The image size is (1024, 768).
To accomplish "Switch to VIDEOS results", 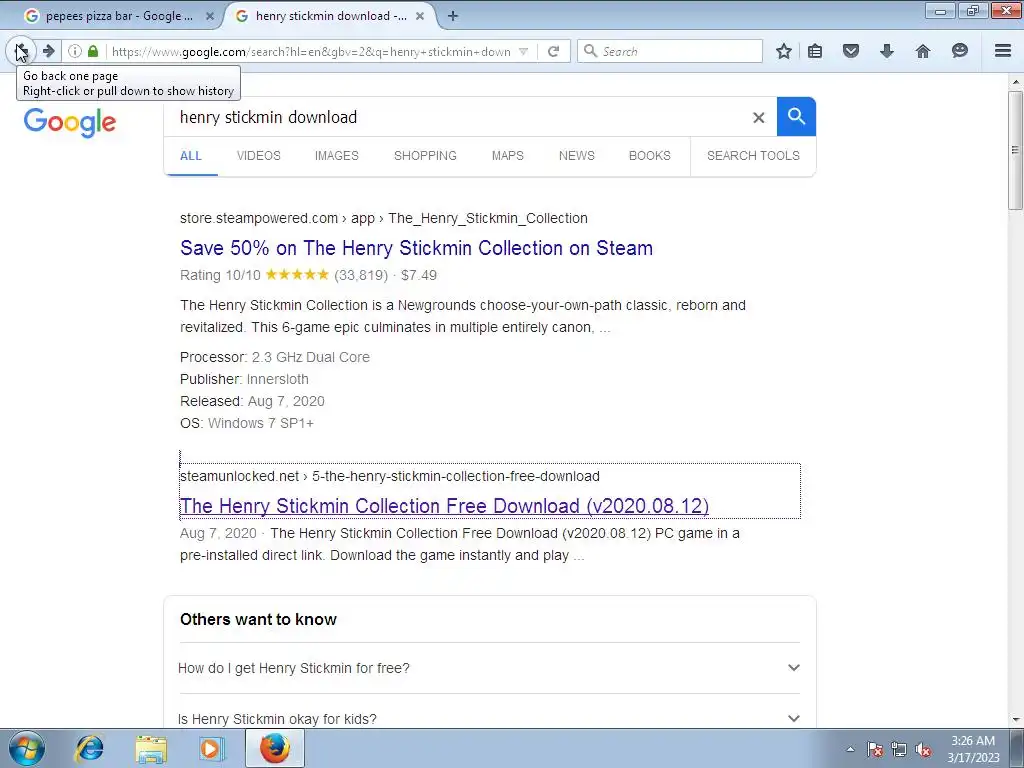I will [x=259, y=156].
